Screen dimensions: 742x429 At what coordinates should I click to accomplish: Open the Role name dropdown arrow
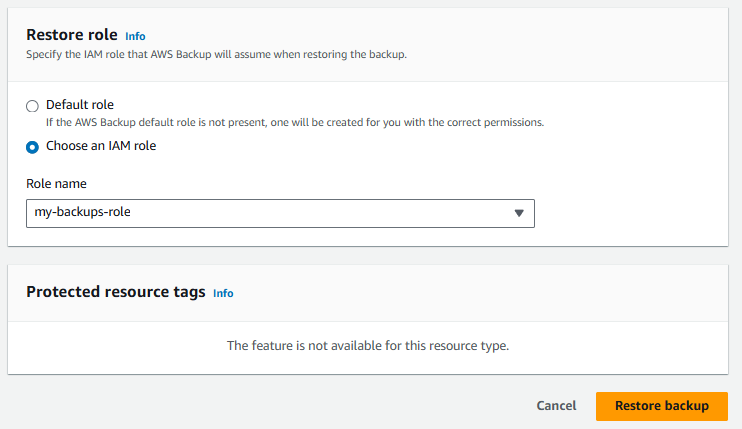519,213
